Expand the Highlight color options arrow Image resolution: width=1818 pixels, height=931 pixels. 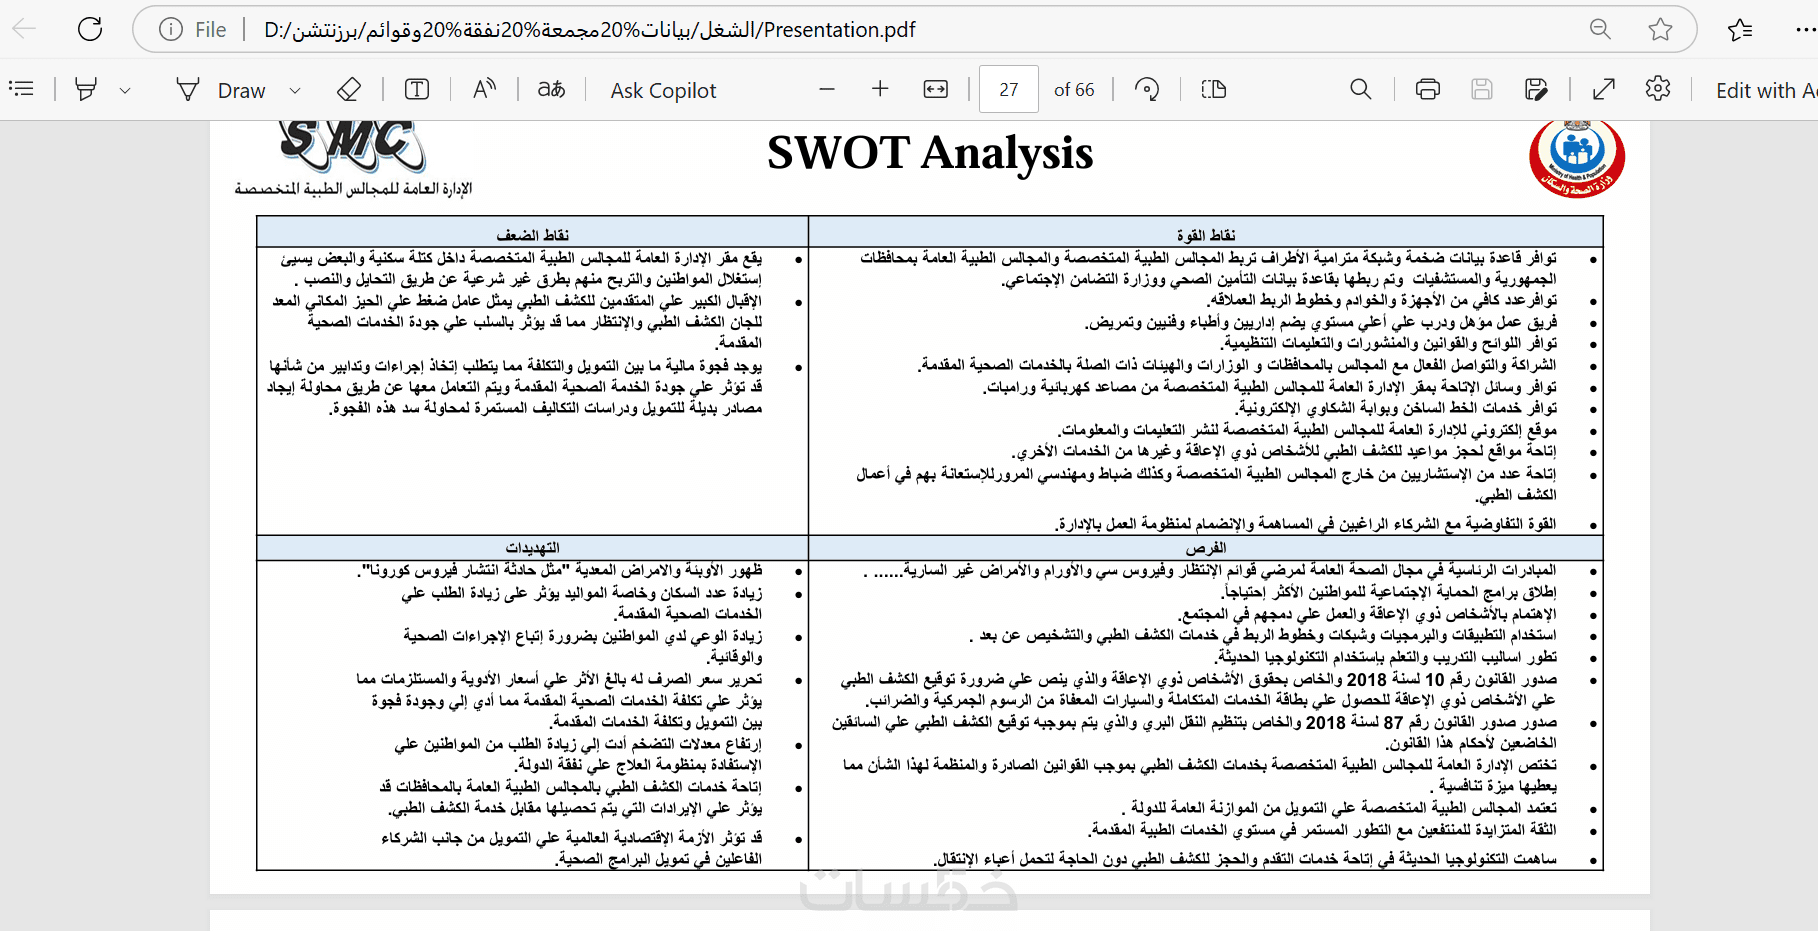tap(125, 90)
